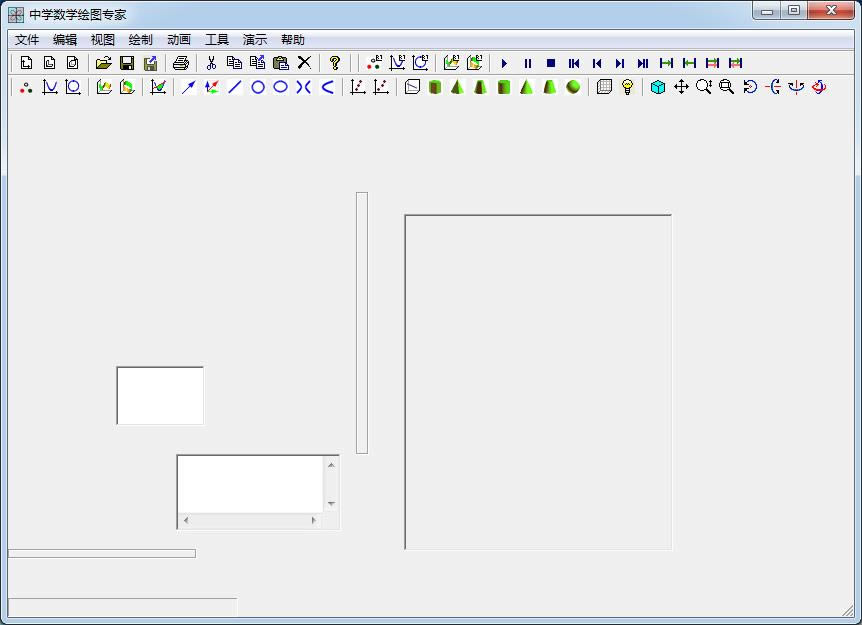Select the circle-on-axes curve tool

pyautogui.click(x=73, y=87)
